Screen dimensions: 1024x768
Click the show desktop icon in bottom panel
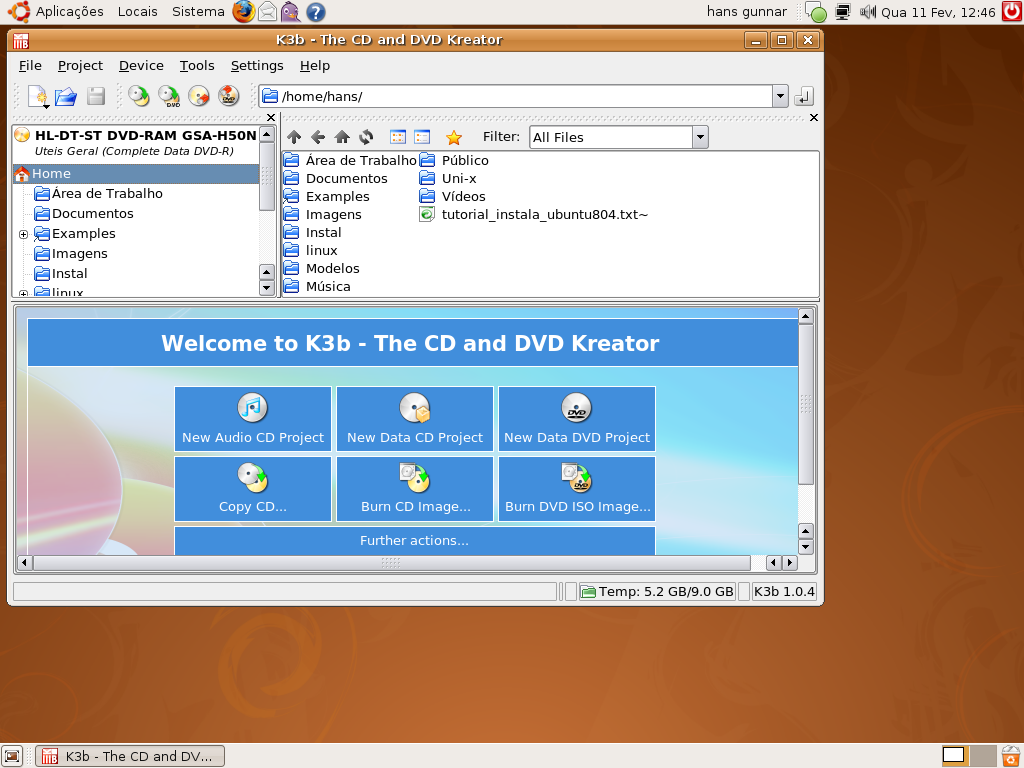(12, 756)
